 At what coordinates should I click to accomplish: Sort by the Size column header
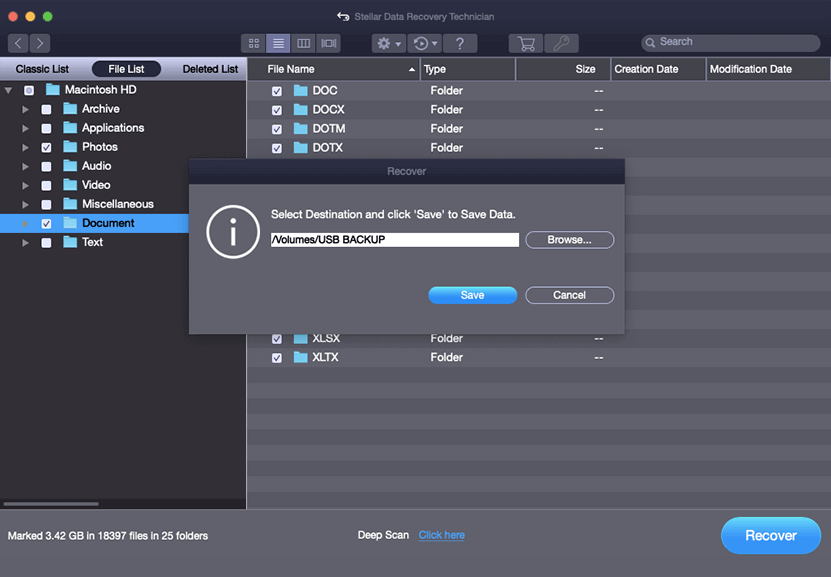pos(563,69)
